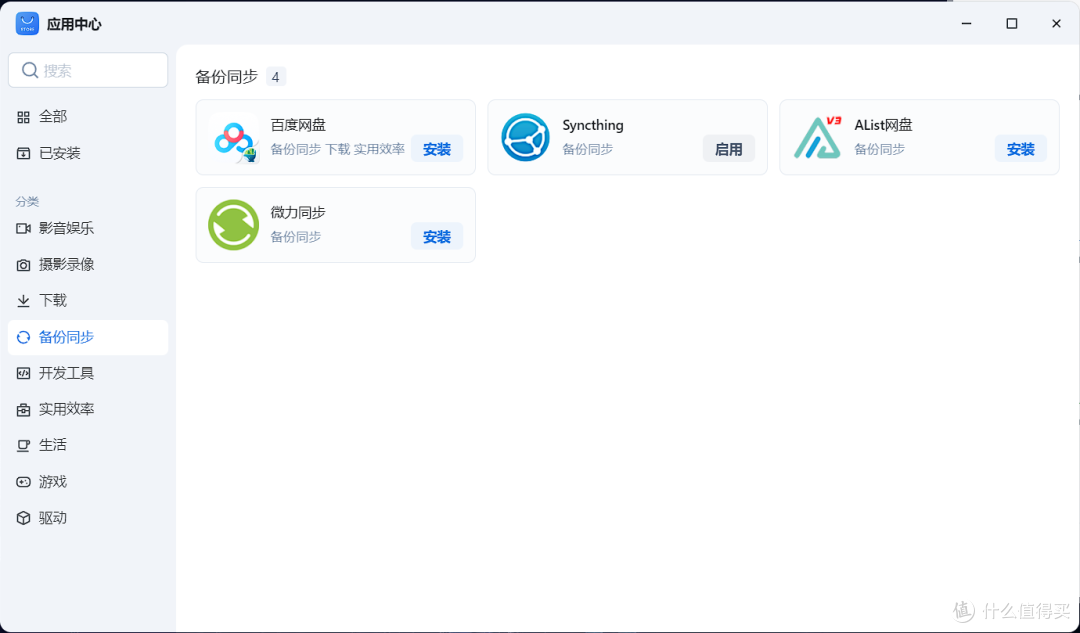Click the 已安装 box icon
The image size is (1080, 633).
click(x=23, y=153)
